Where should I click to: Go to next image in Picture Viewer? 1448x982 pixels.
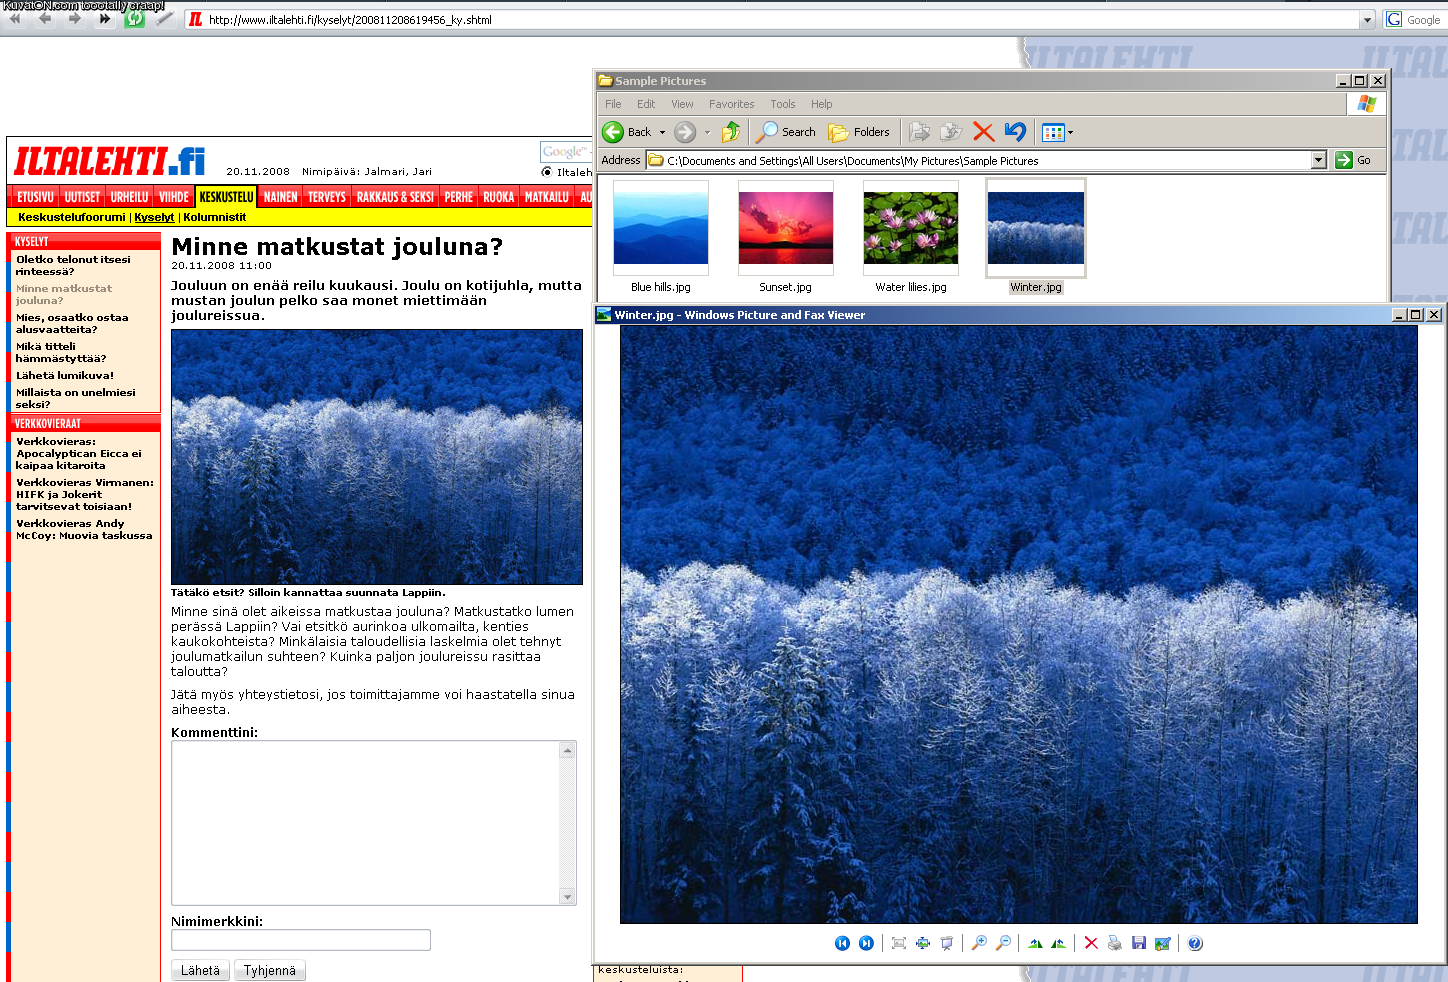866,943
